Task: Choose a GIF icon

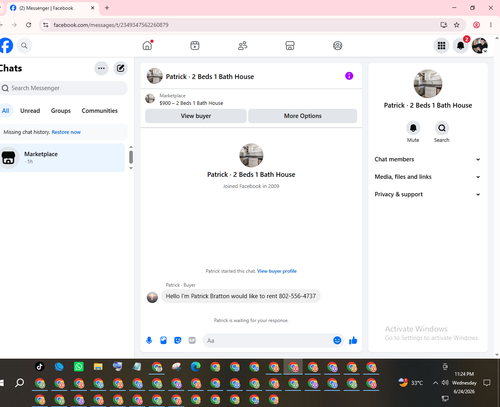Action: pyautogui.click(x=192, y=340)
